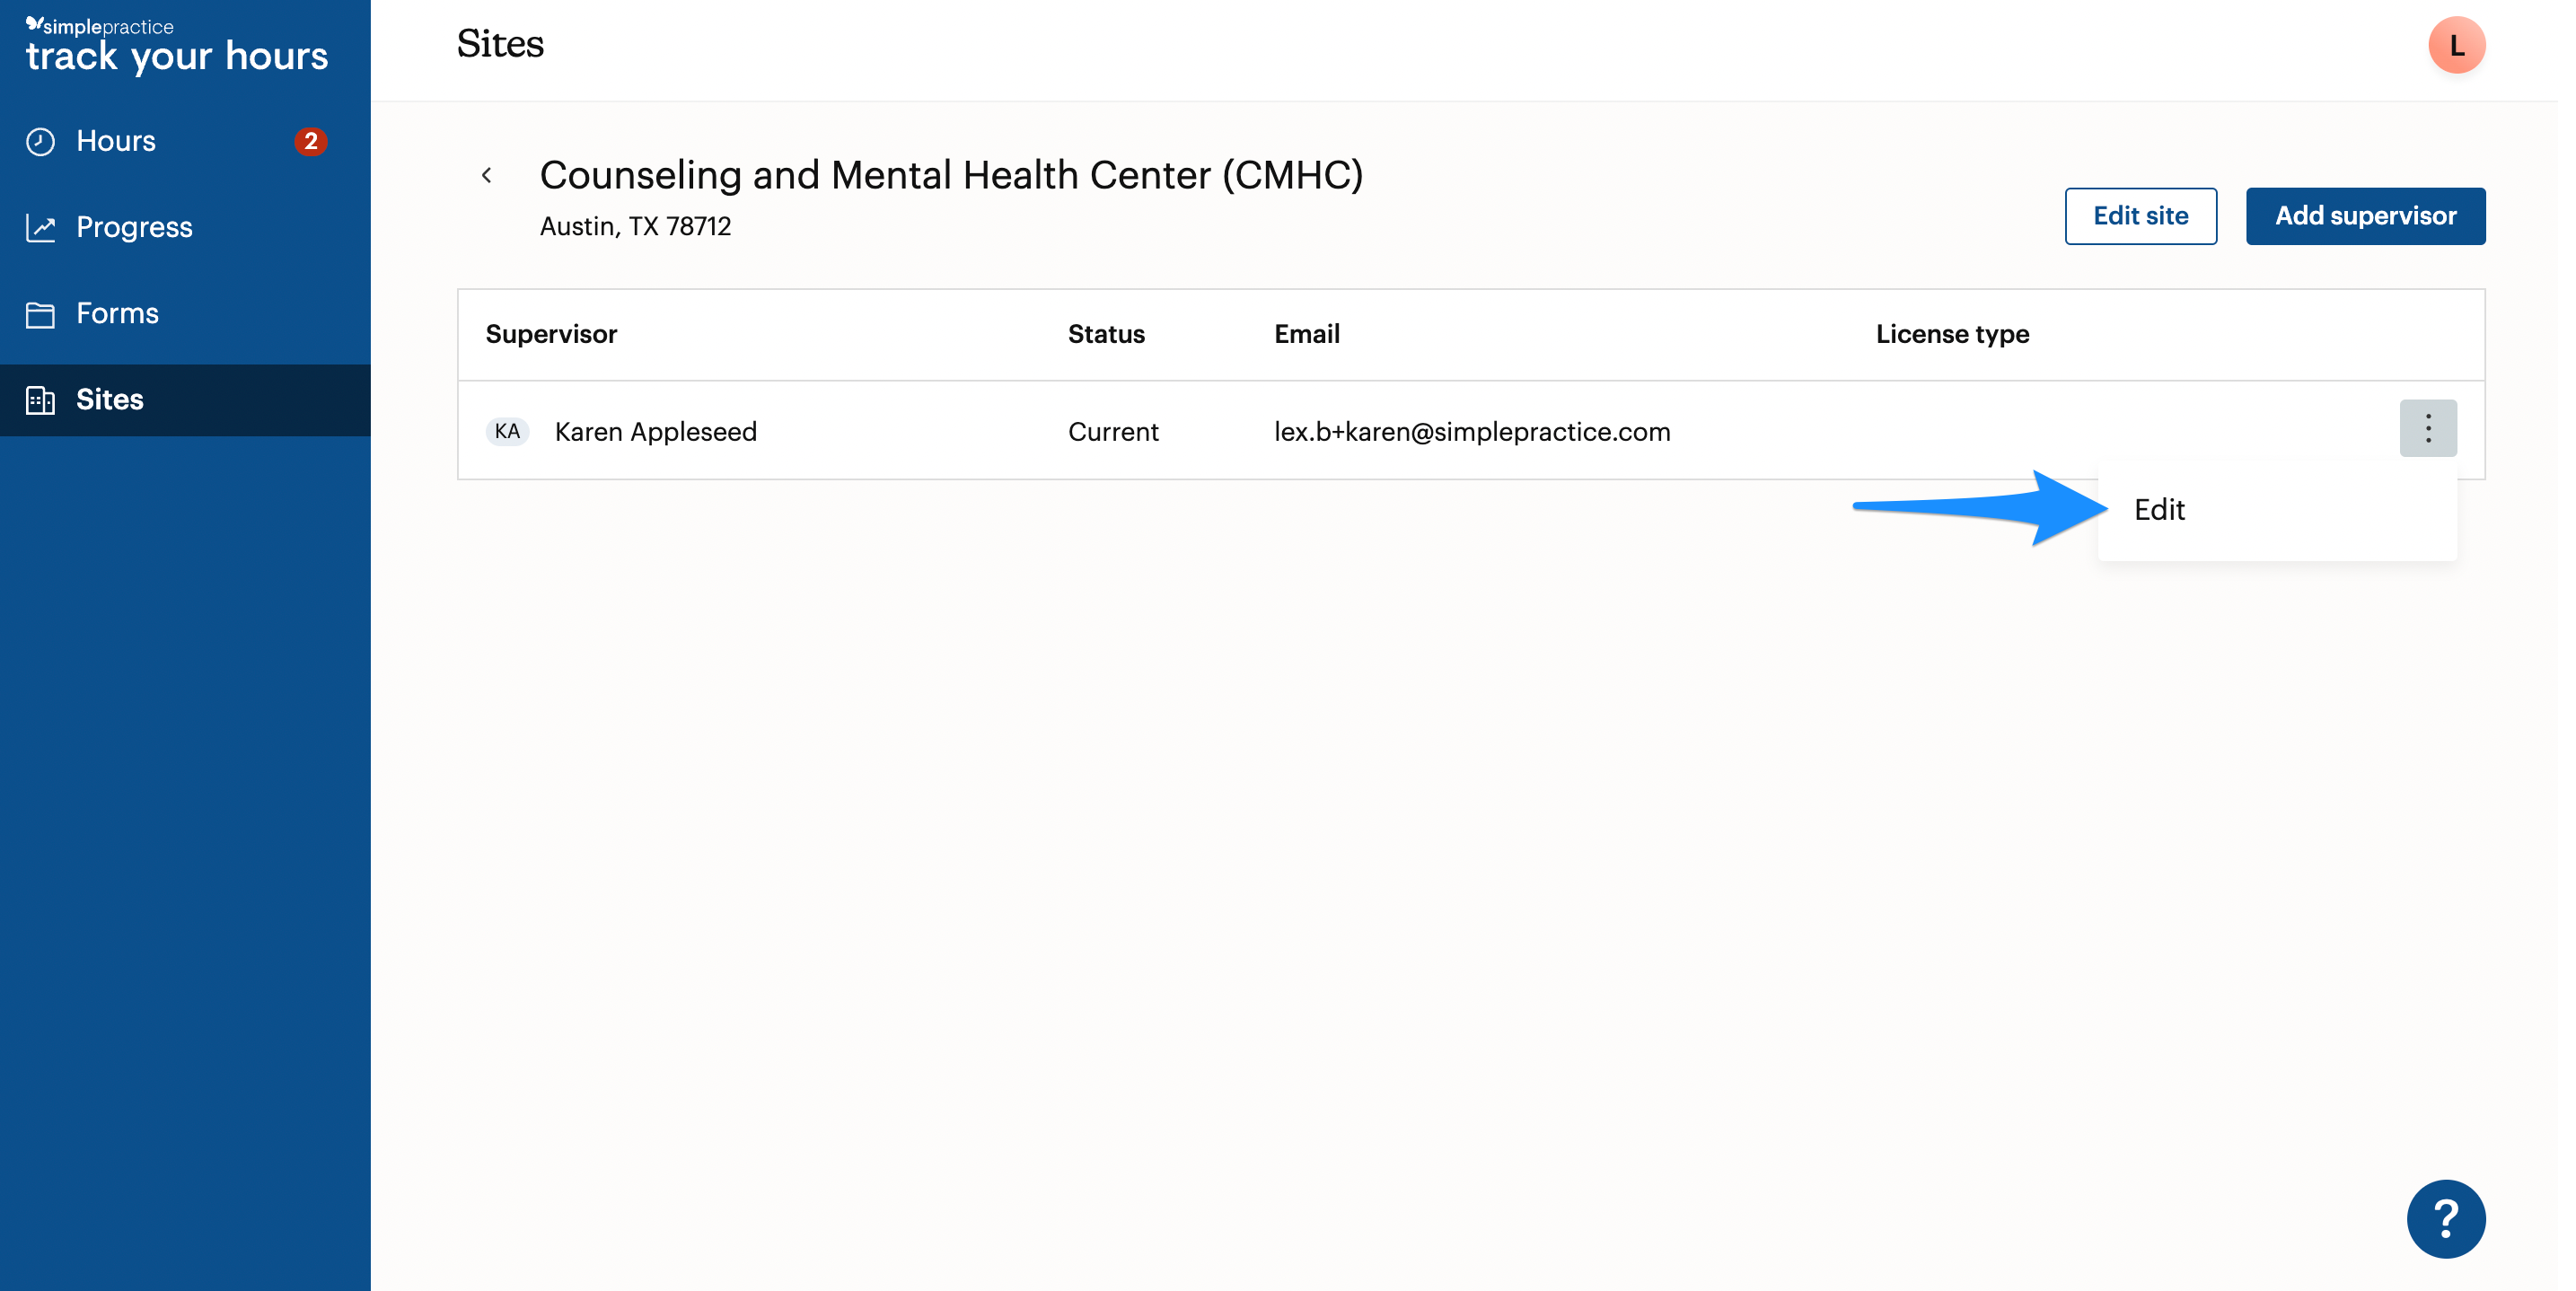Screen dimensions: 2576x1291
Task: Click the Austin, TX 78712 address
Action: point(635,227)
